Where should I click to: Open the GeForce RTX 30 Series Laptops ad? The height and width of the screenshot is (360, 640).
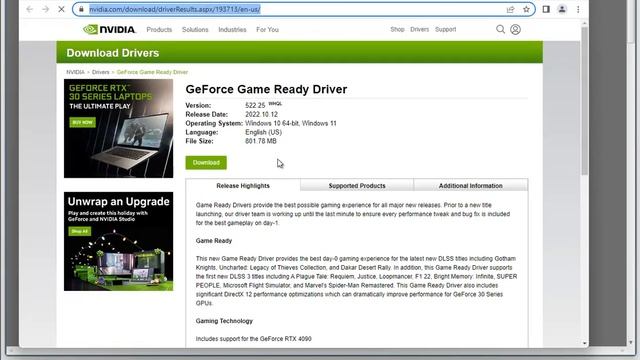coord(118,128)
